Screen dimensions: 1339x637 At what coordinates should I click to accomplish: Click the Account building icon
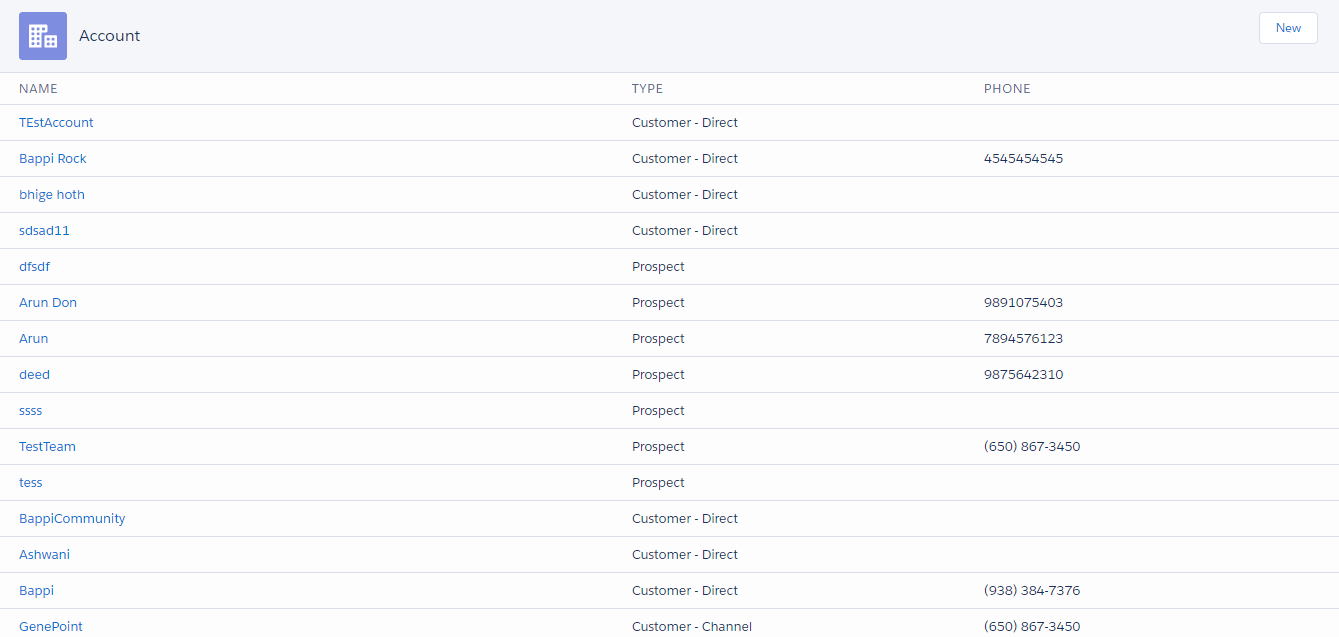(43, 36)
